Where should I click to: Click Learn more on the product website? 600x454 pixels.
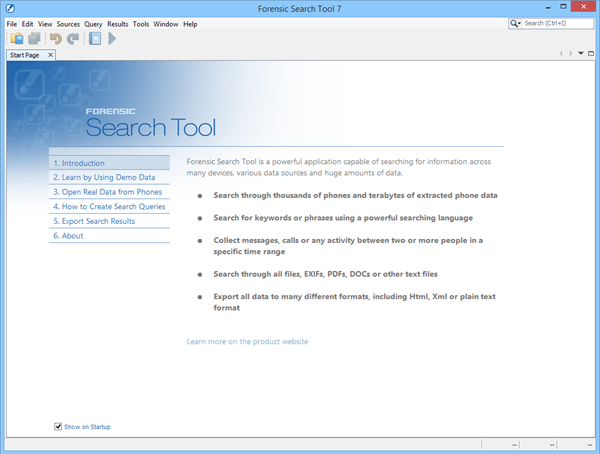click(x=247, y=342)
